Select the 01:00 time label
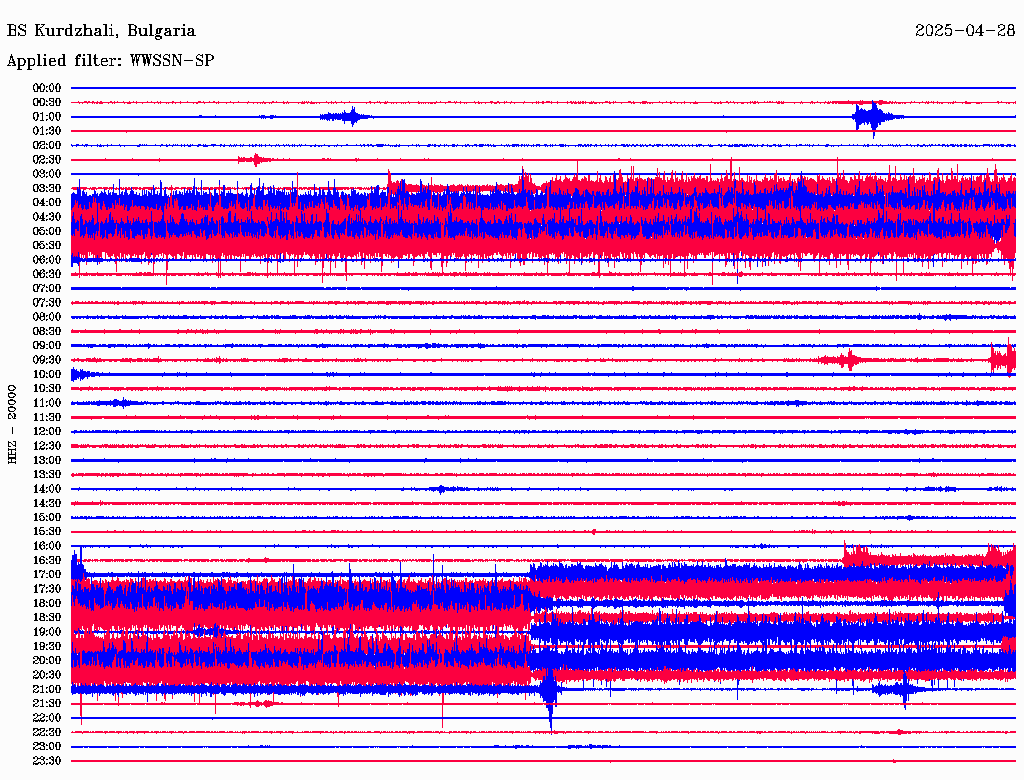 [47, 117]
